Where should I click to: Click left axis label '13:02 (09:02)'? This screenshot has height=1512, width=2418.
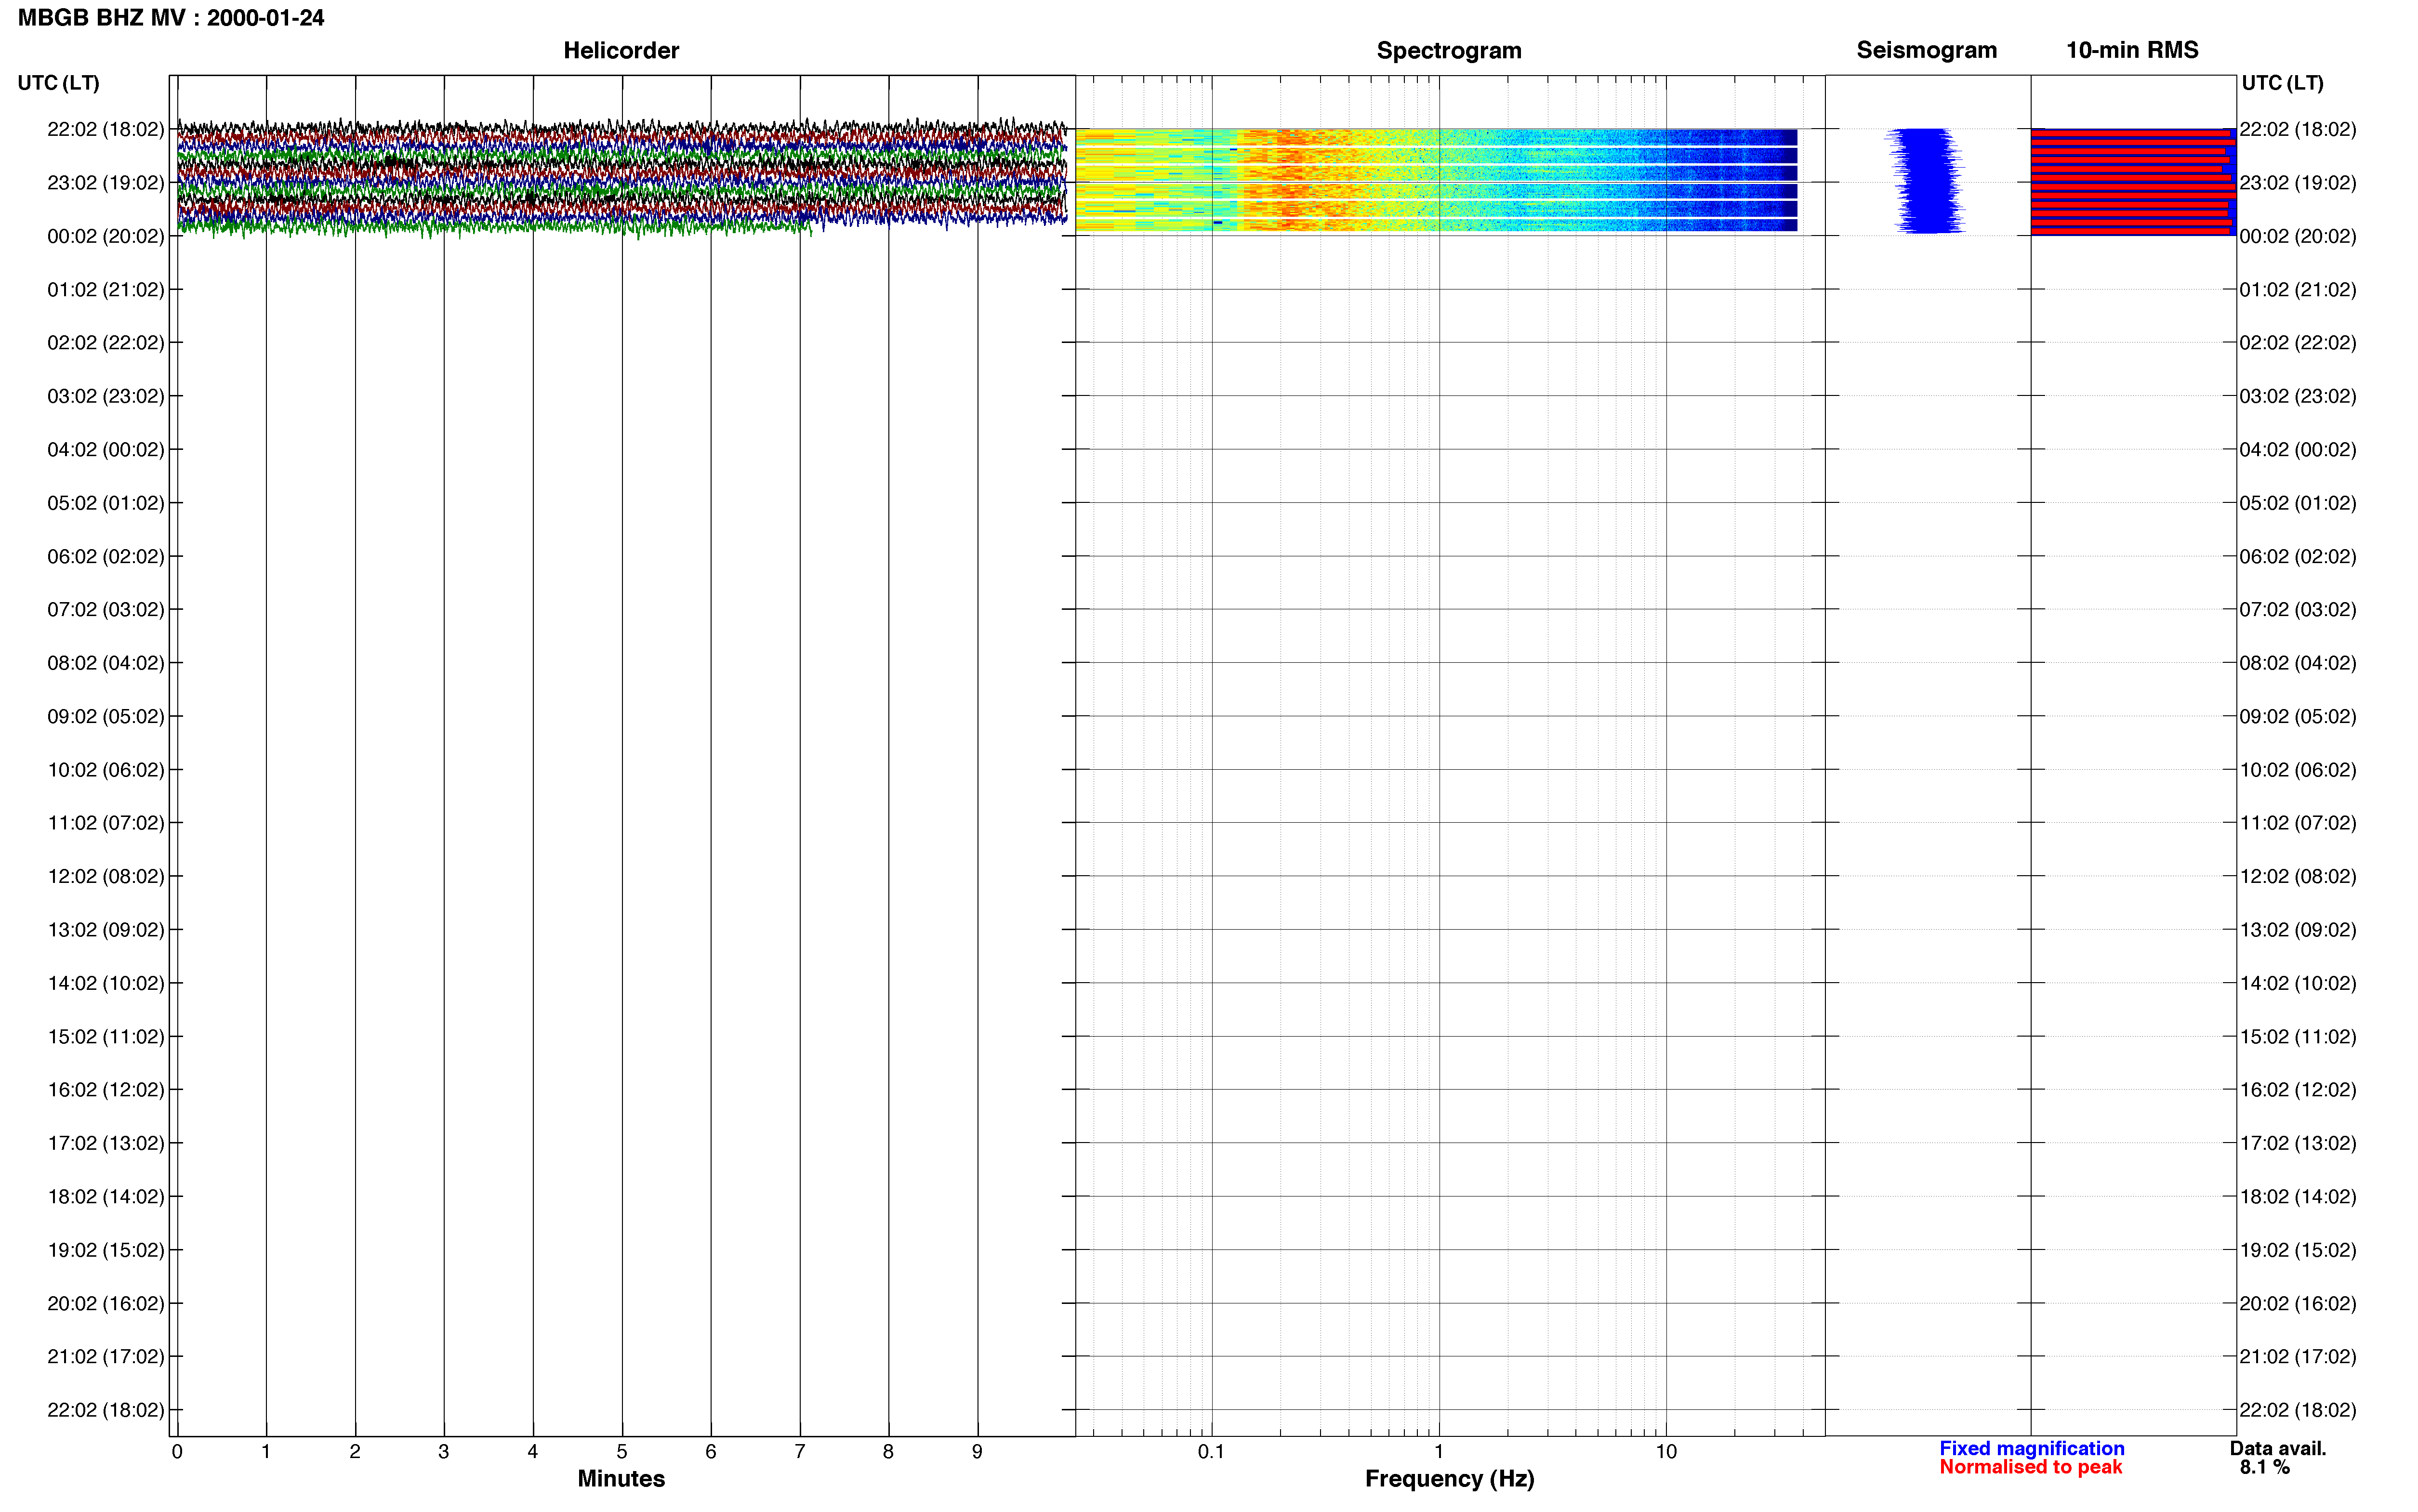coord(105,930)
